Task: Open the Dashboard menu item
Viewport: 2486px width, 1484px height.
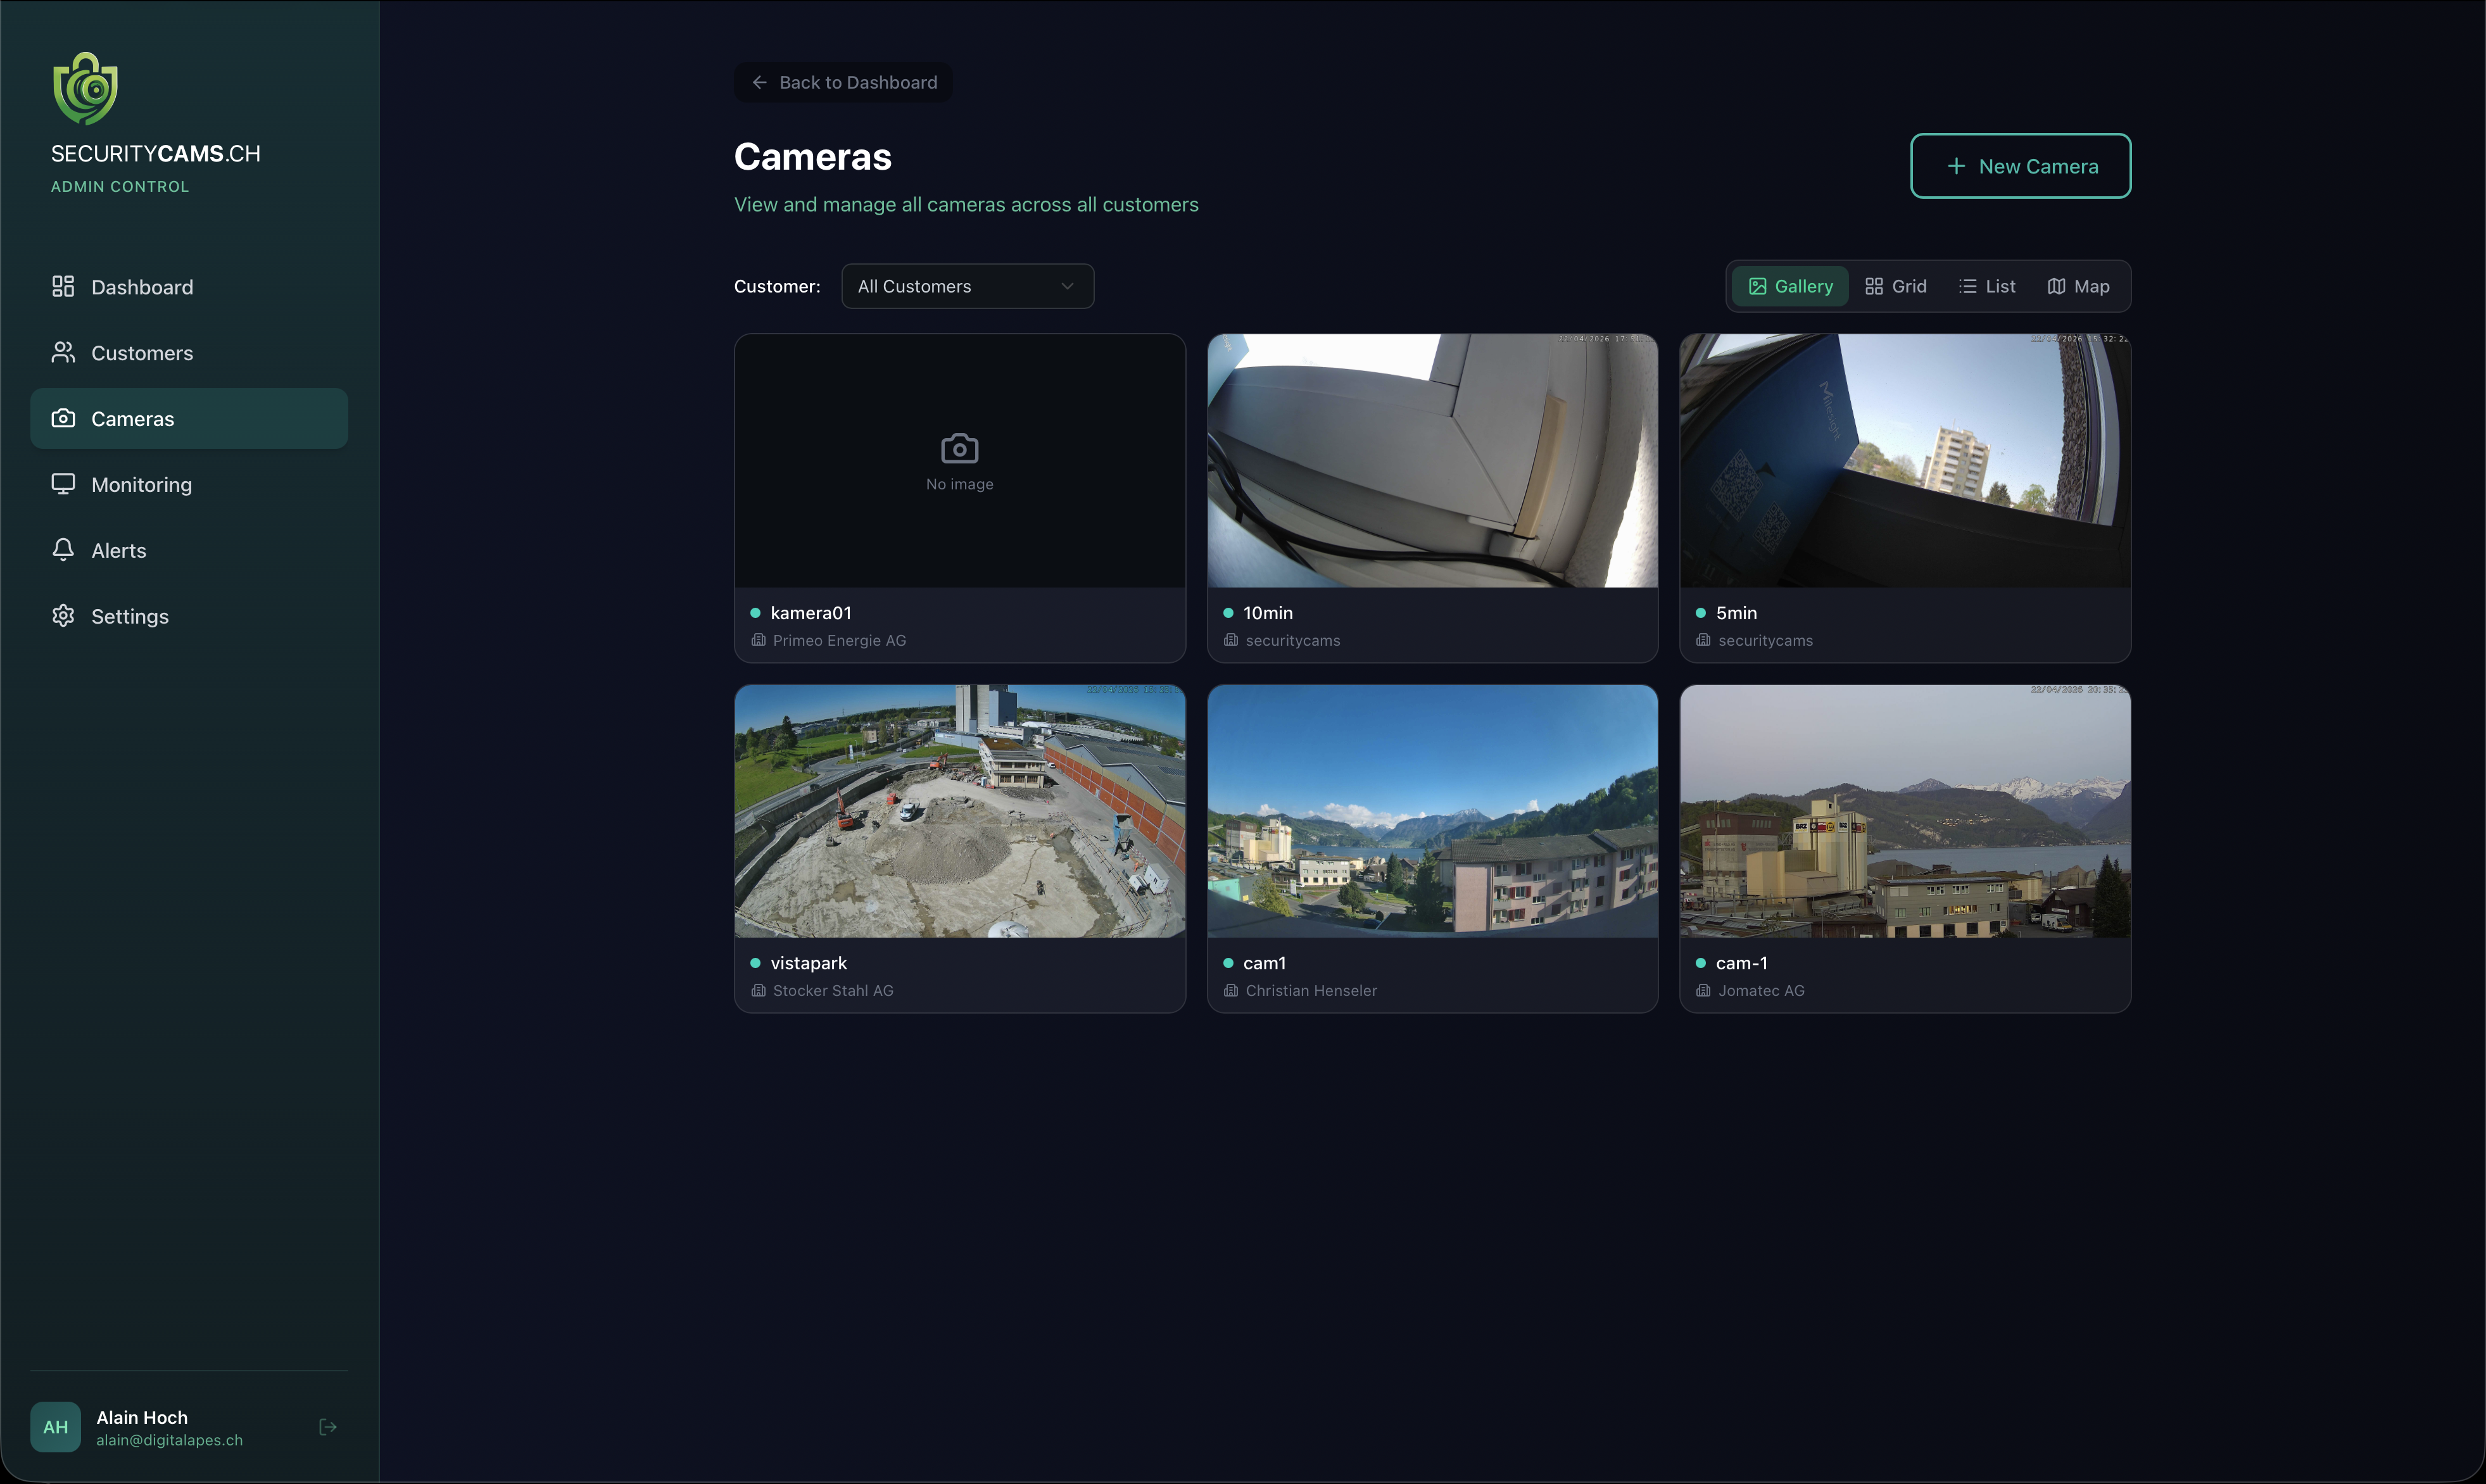Action: 142,286
